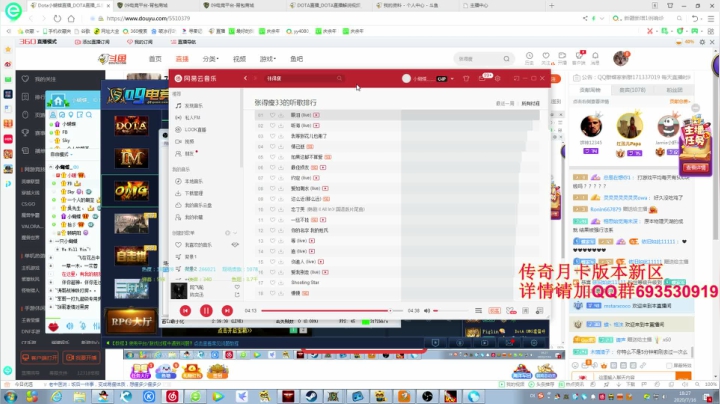Pause the song in NetEase Music

tap(206, 311)
